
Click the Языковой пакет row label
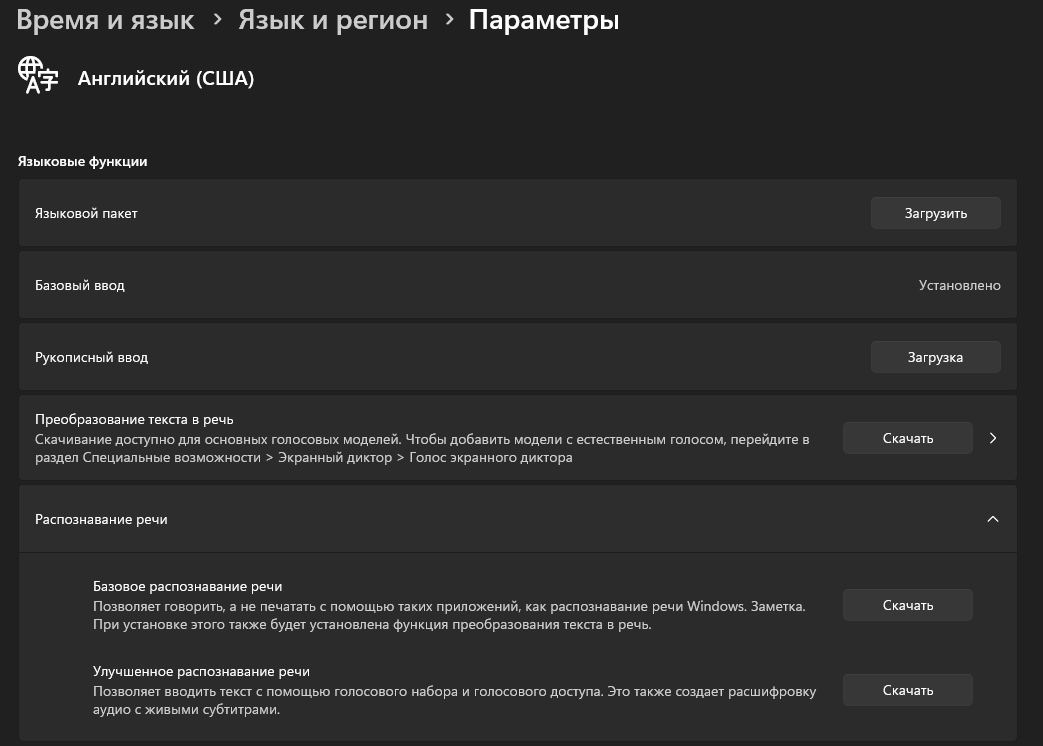(x=86, y=213)
